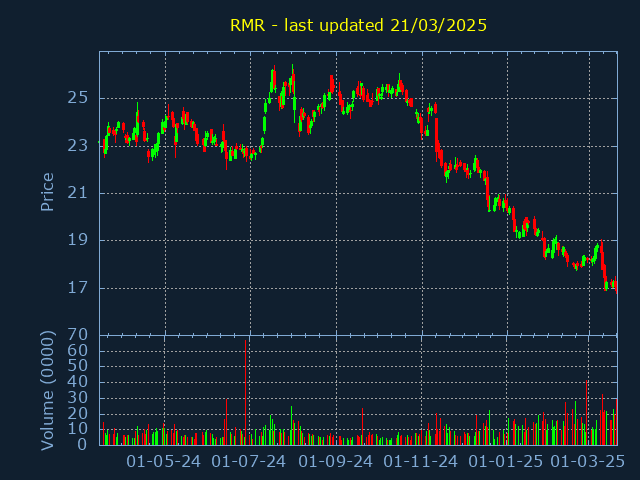The image size is (640, 480).
Task: Click the '70' volume axis label
Action: 78,335
